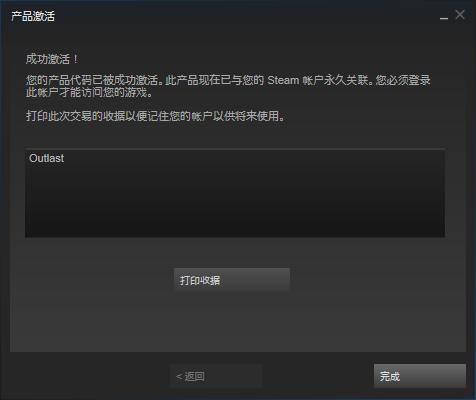Go back using the < 返回 button
The height and width of the screenshot is (400, 476).
tap(216, 376)
